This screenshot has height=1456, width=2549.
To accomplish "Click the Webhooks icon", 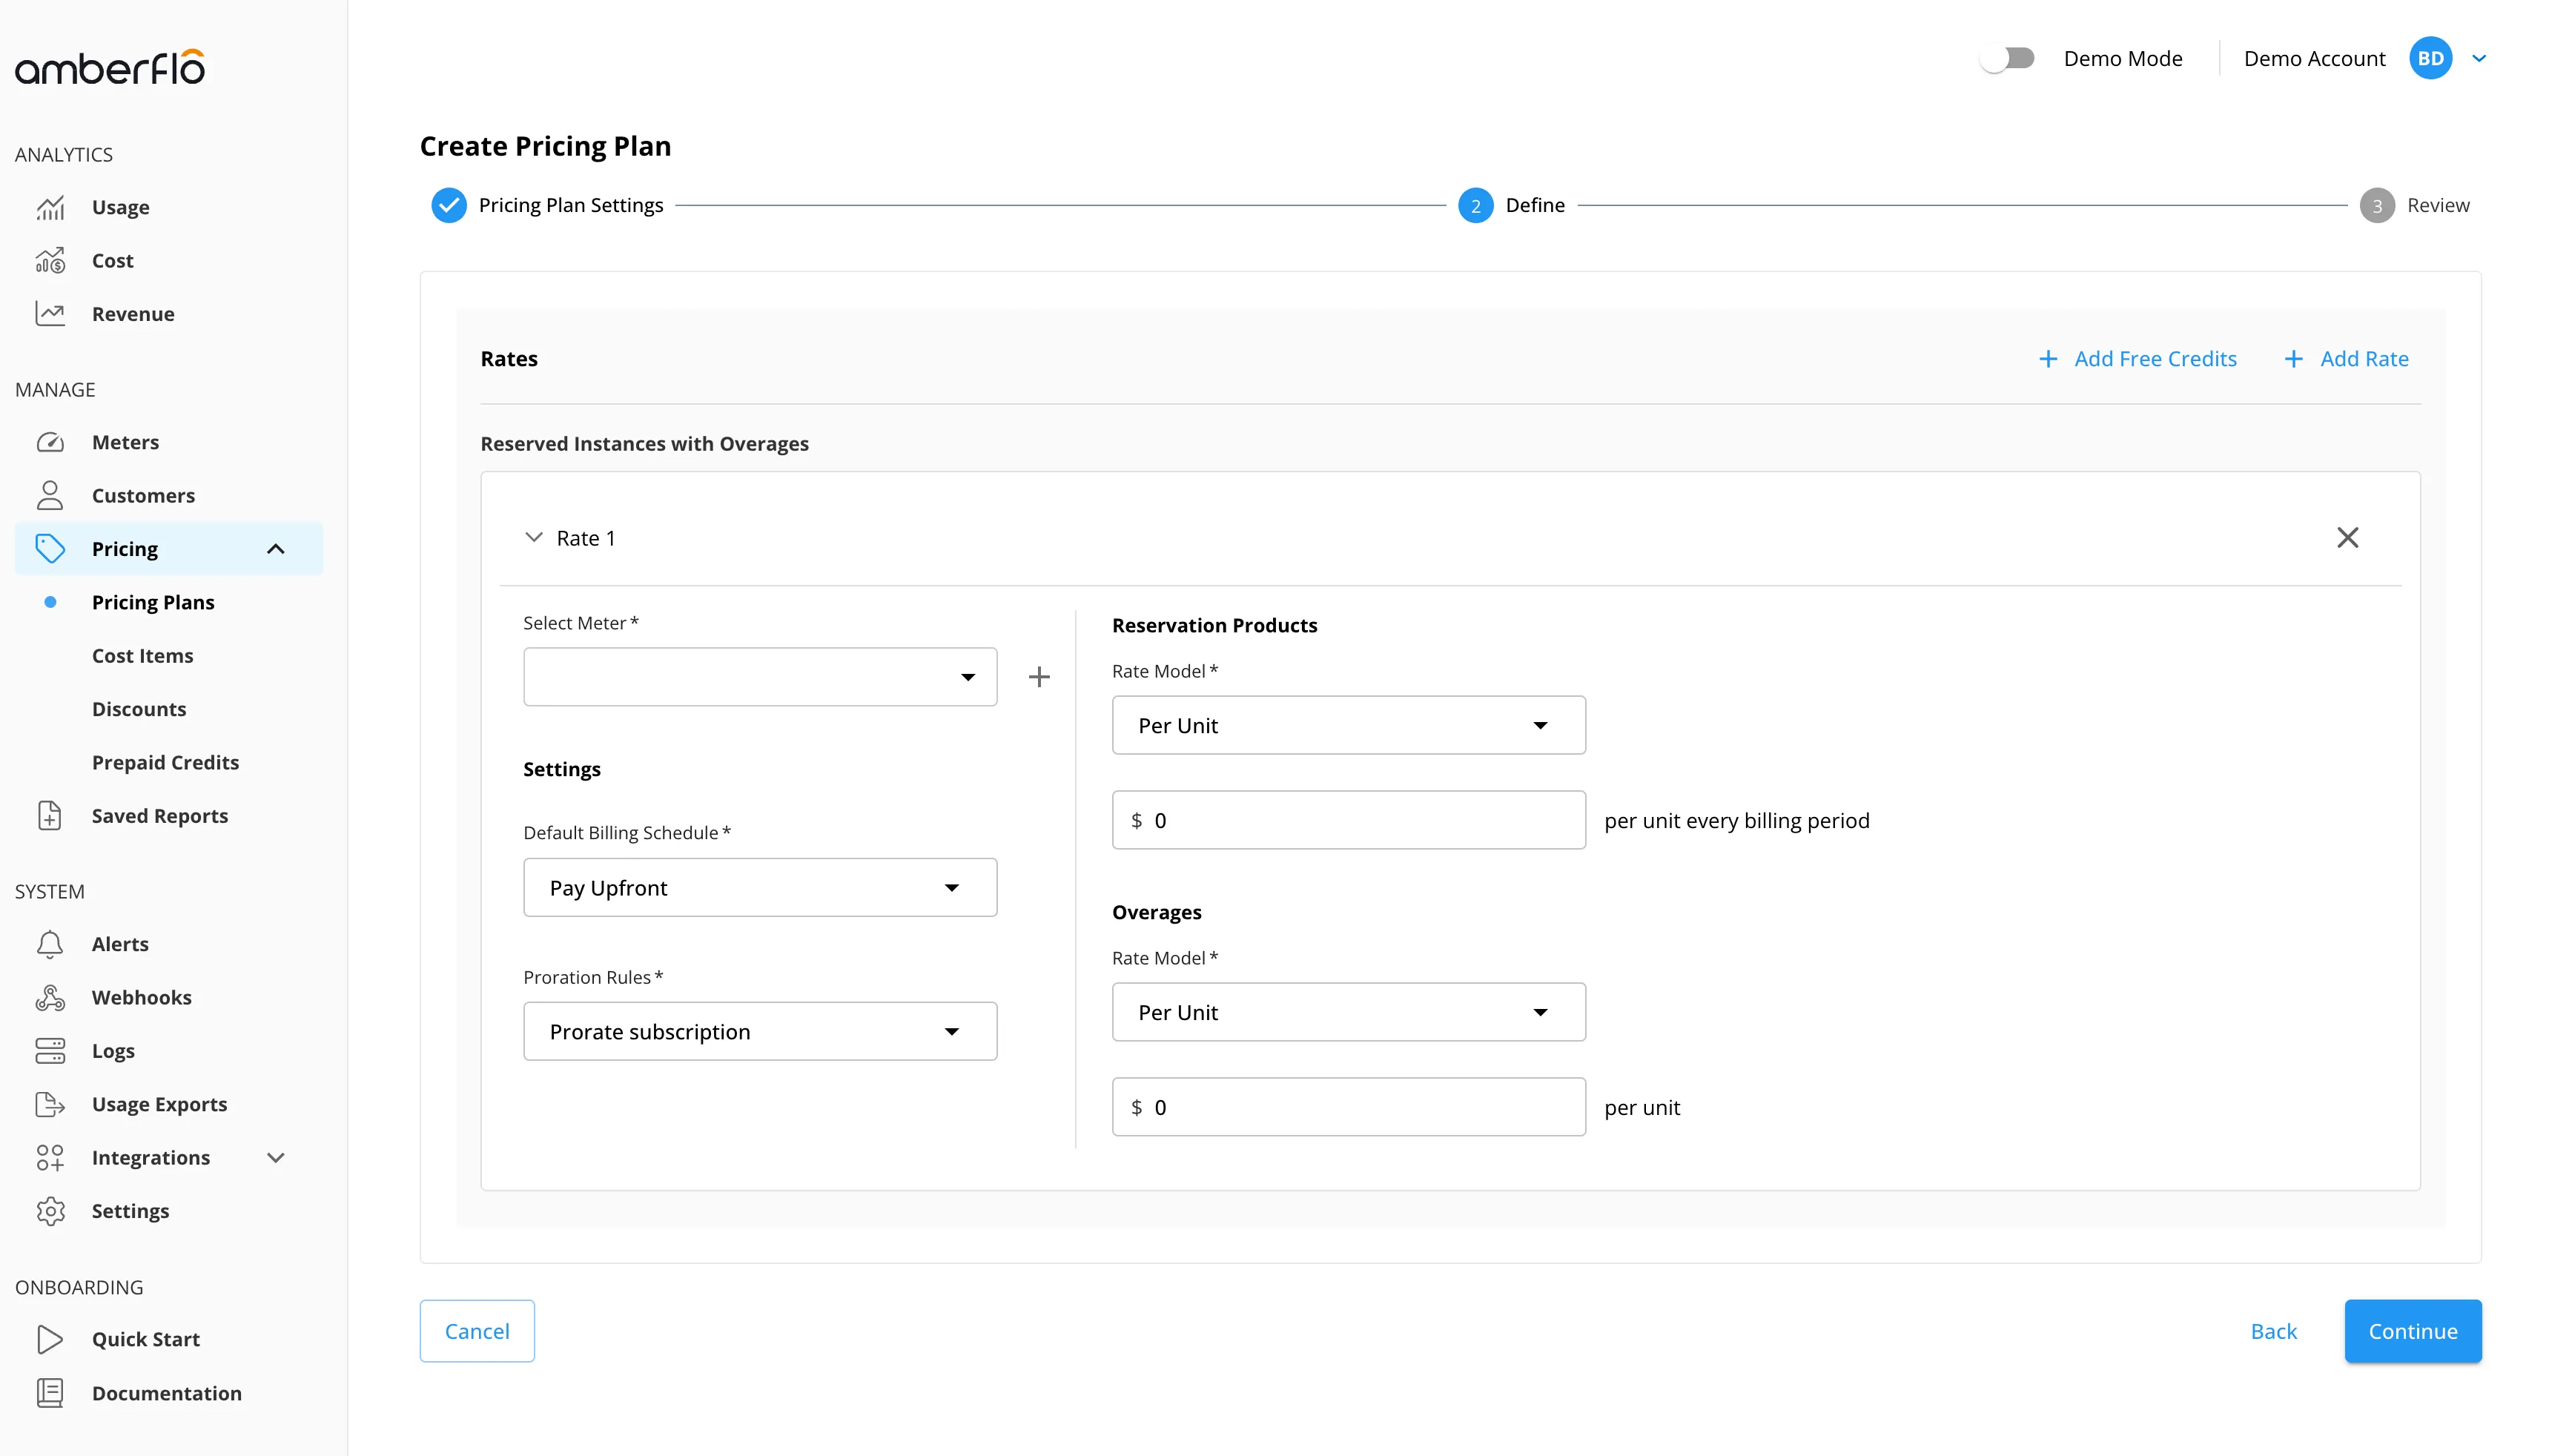I will (50, 997).
